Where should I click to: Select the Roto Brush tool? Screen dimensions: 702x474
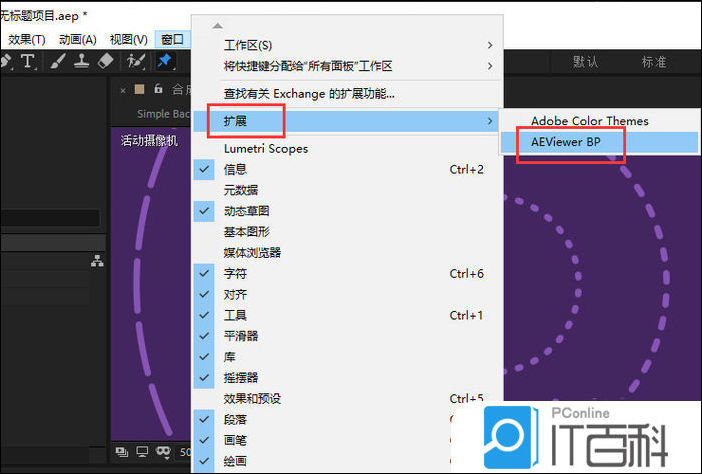(136, 61)
